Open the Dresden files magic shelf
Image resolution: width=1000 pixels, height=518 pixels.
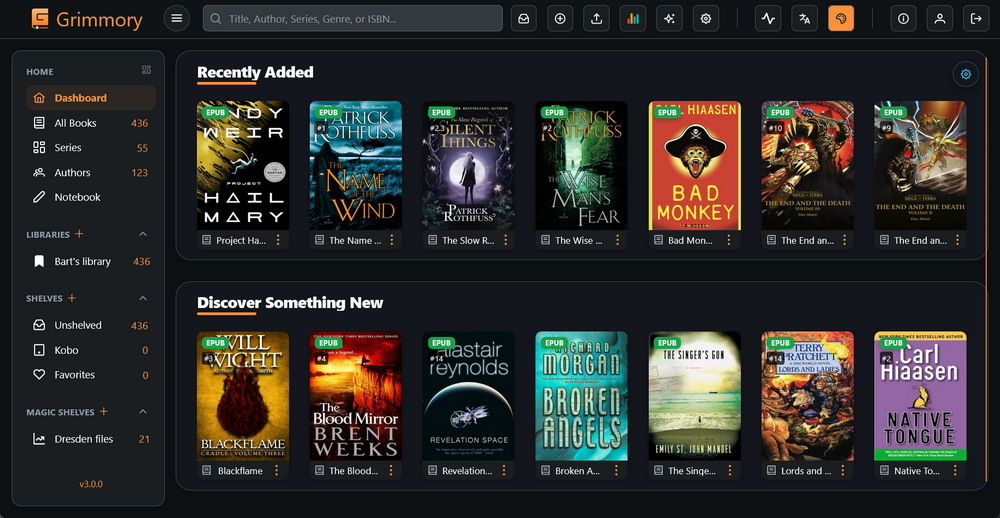coord(91,438)
